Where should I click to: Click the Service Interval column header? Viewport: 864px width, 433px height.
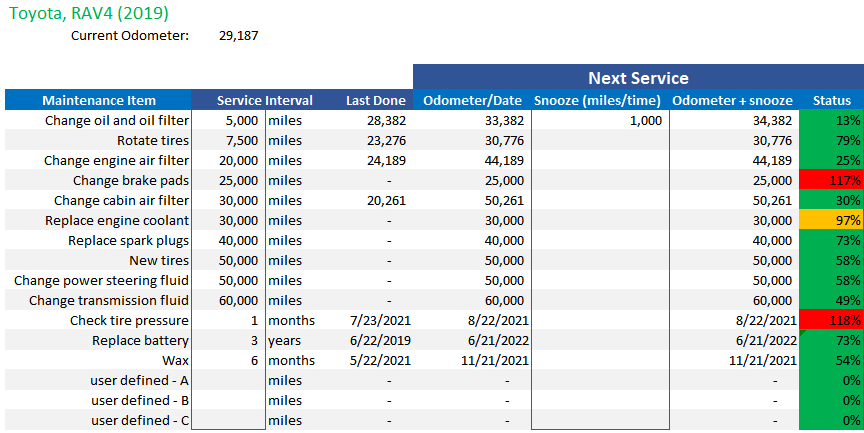pyautogui.click(x=265, y=100)
